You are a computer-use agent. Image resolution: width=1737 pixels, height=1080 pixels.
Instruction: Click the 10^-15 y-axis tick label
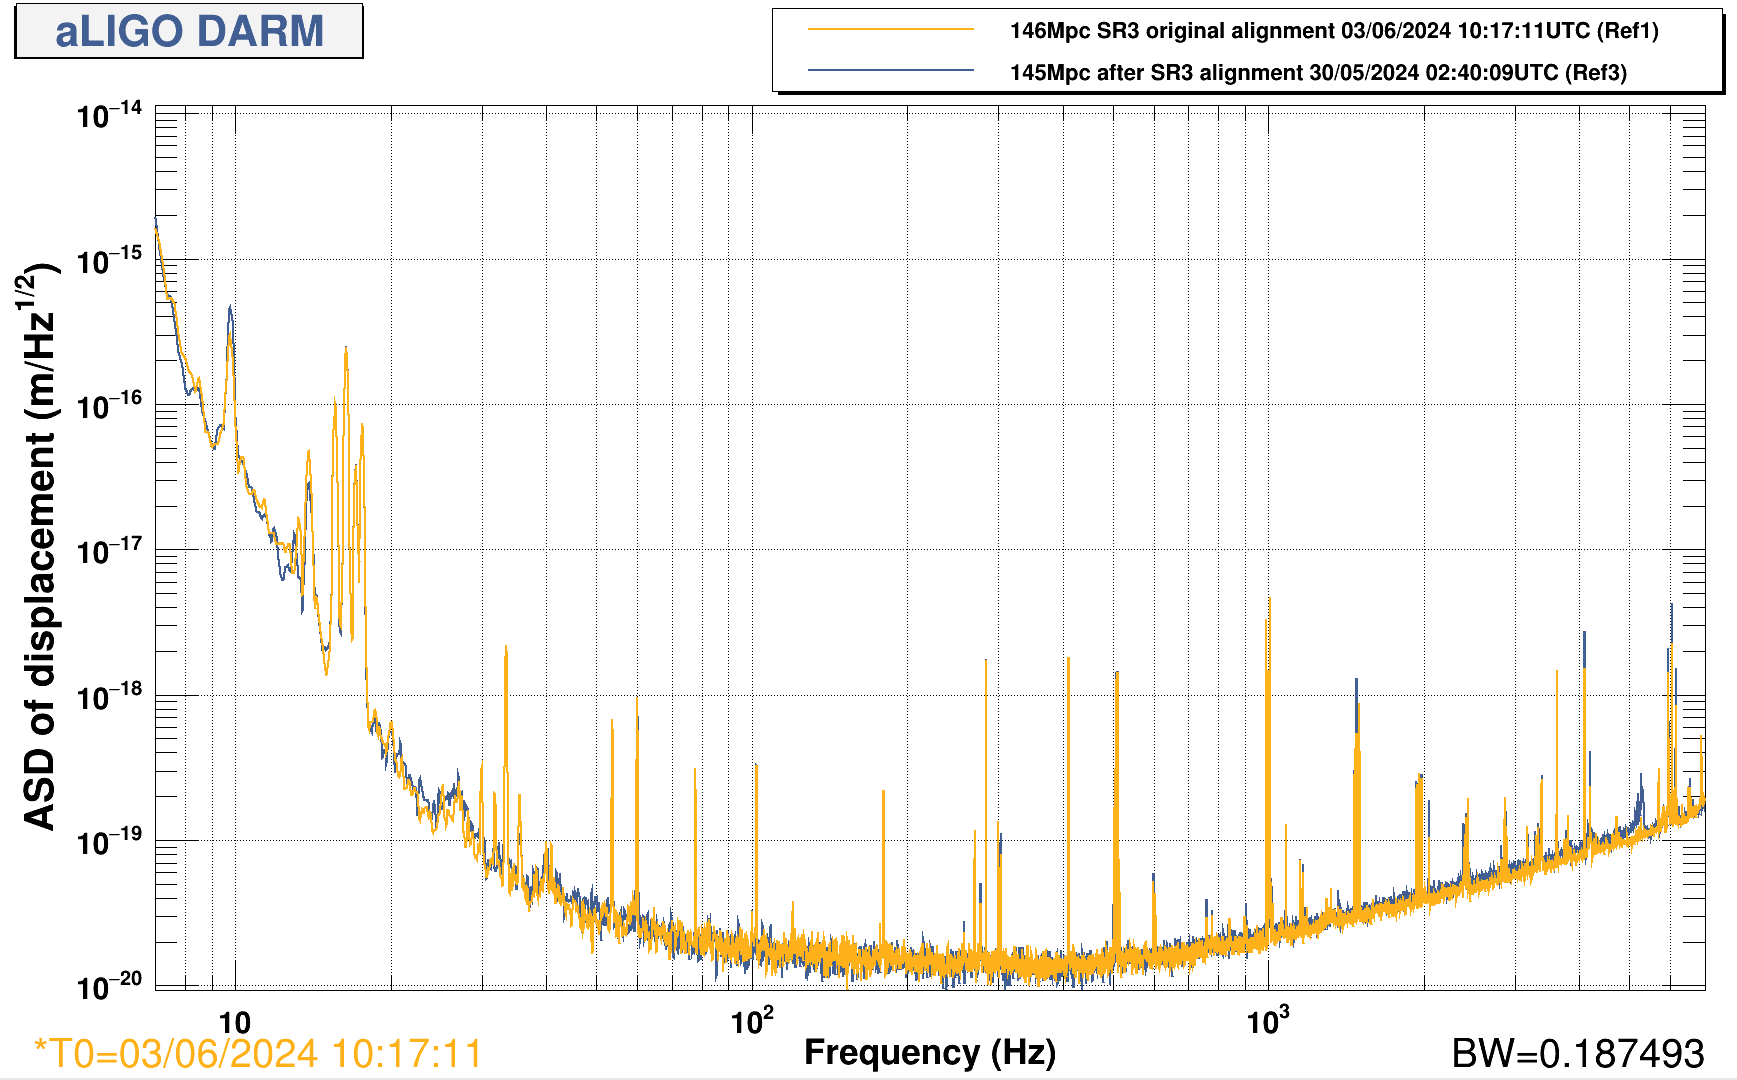point(109,261)
